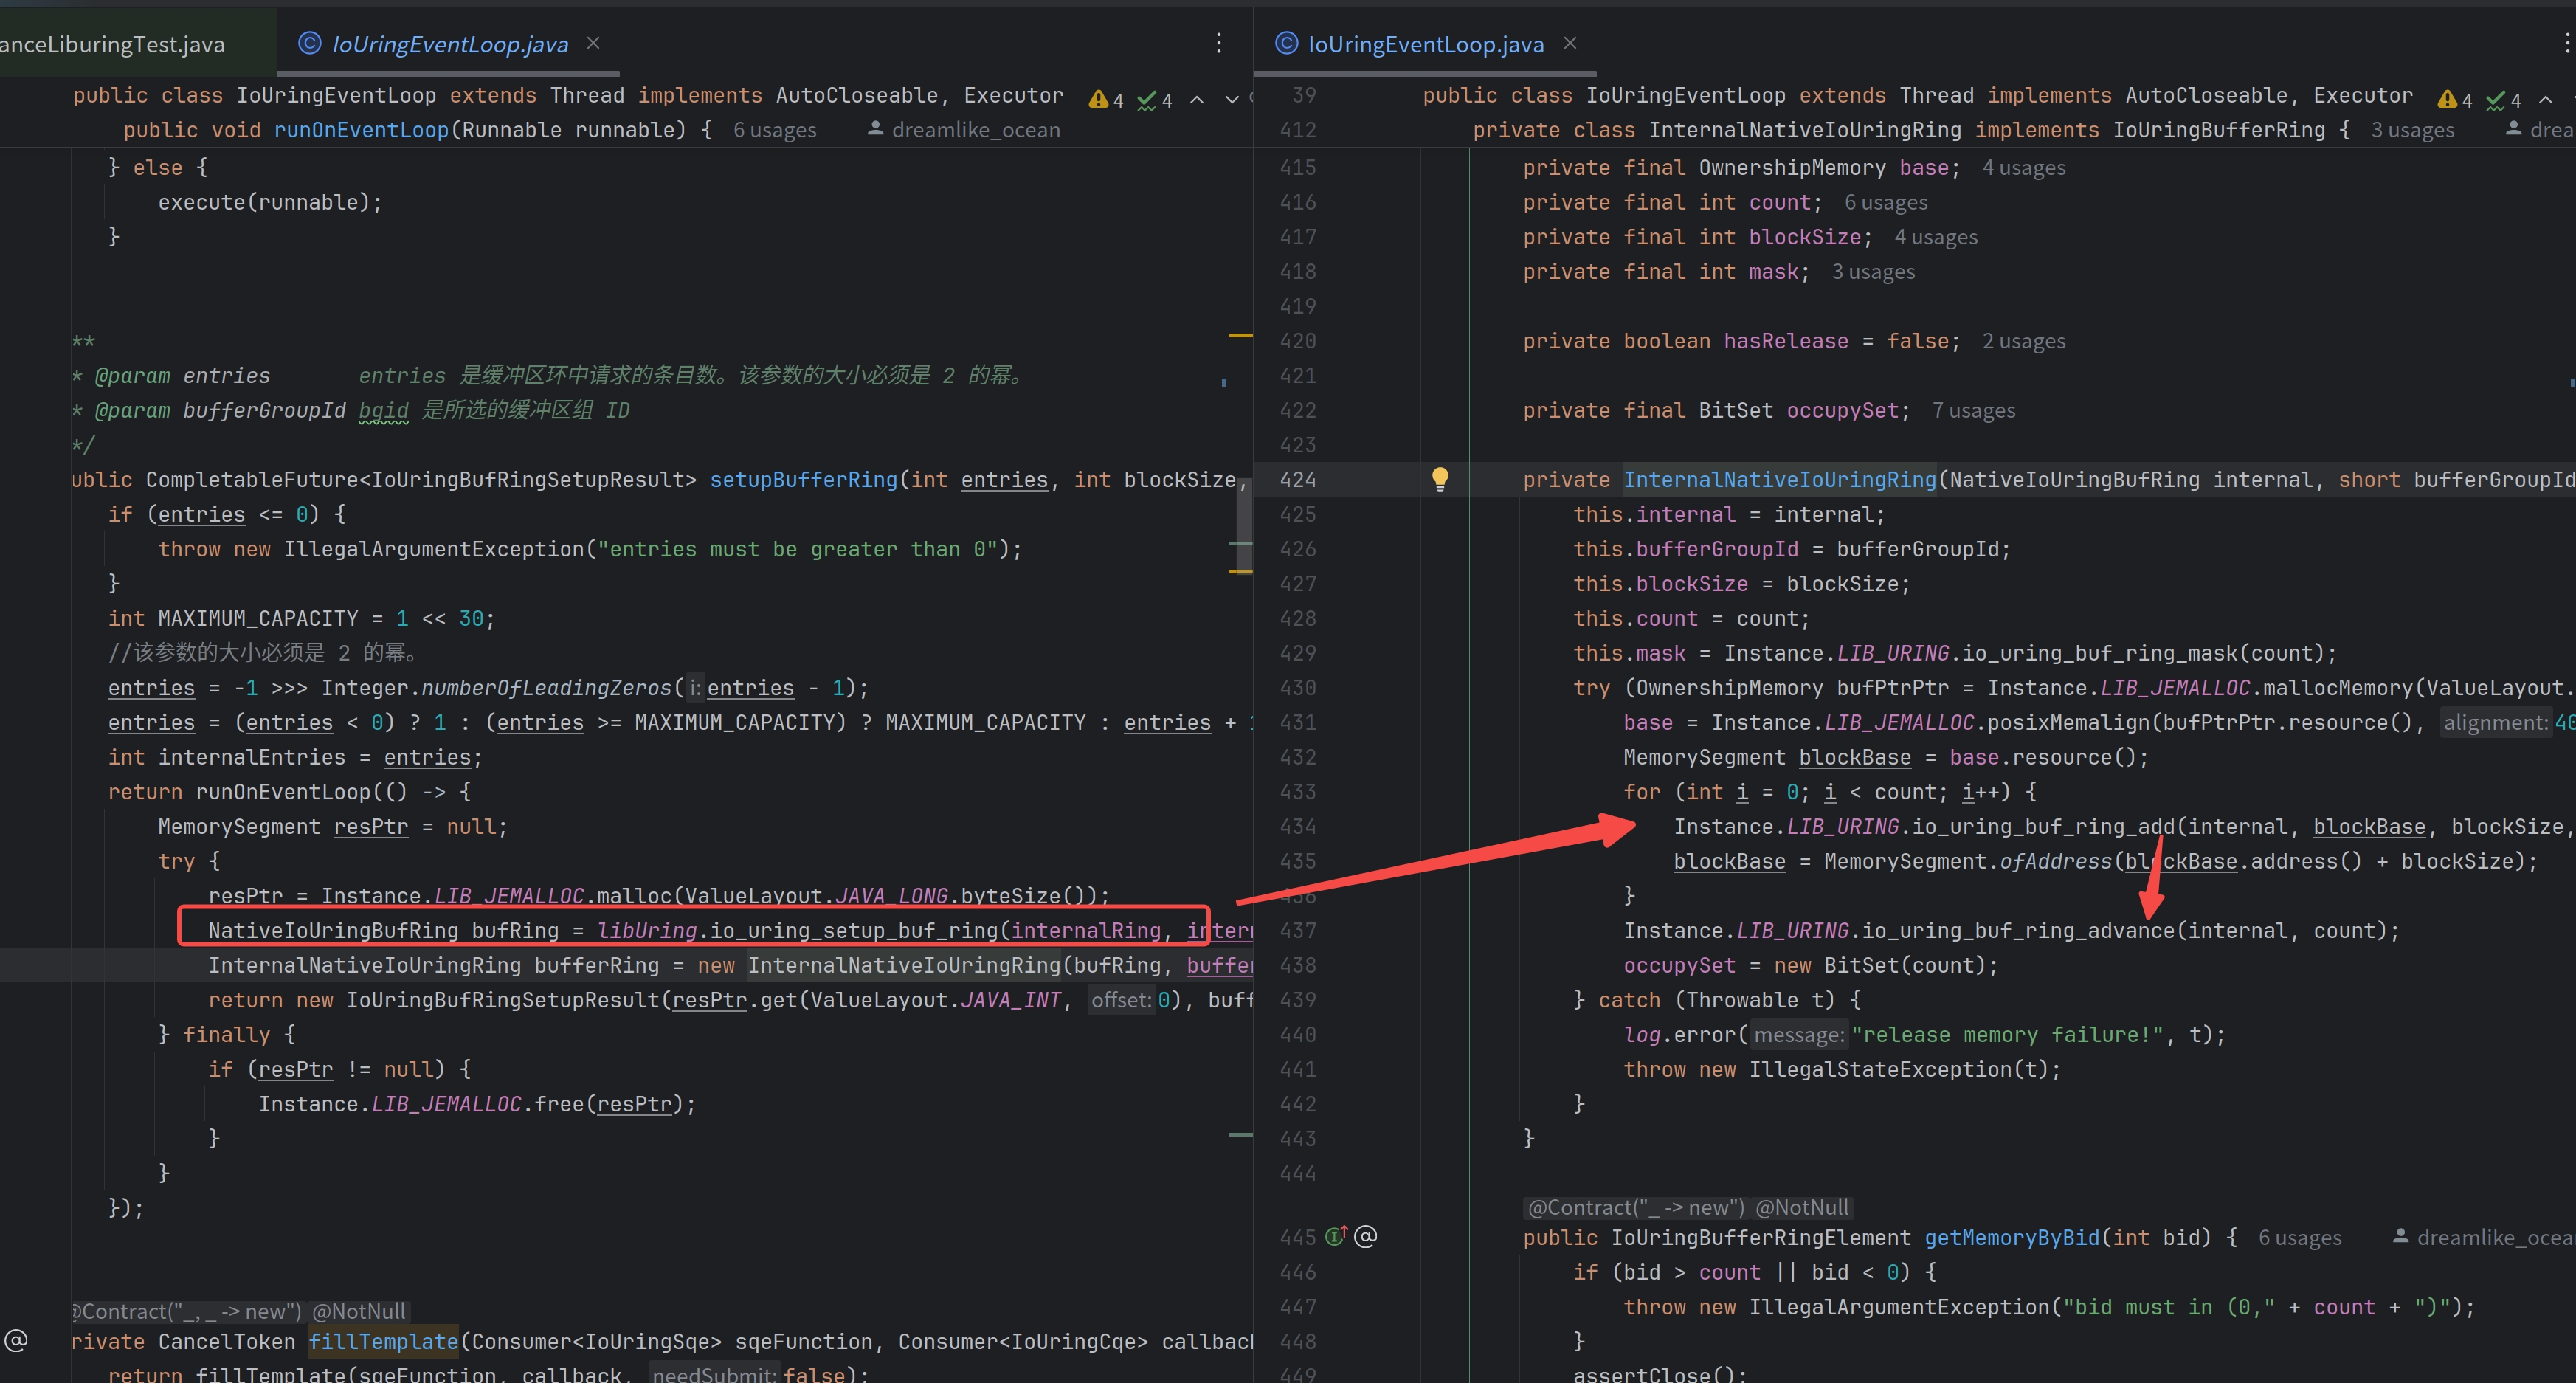Click the @ annotation gutter icon on line 445
Image resolution: width=2576 pixels, height=1383 pixels.
coord(1366,1236)
